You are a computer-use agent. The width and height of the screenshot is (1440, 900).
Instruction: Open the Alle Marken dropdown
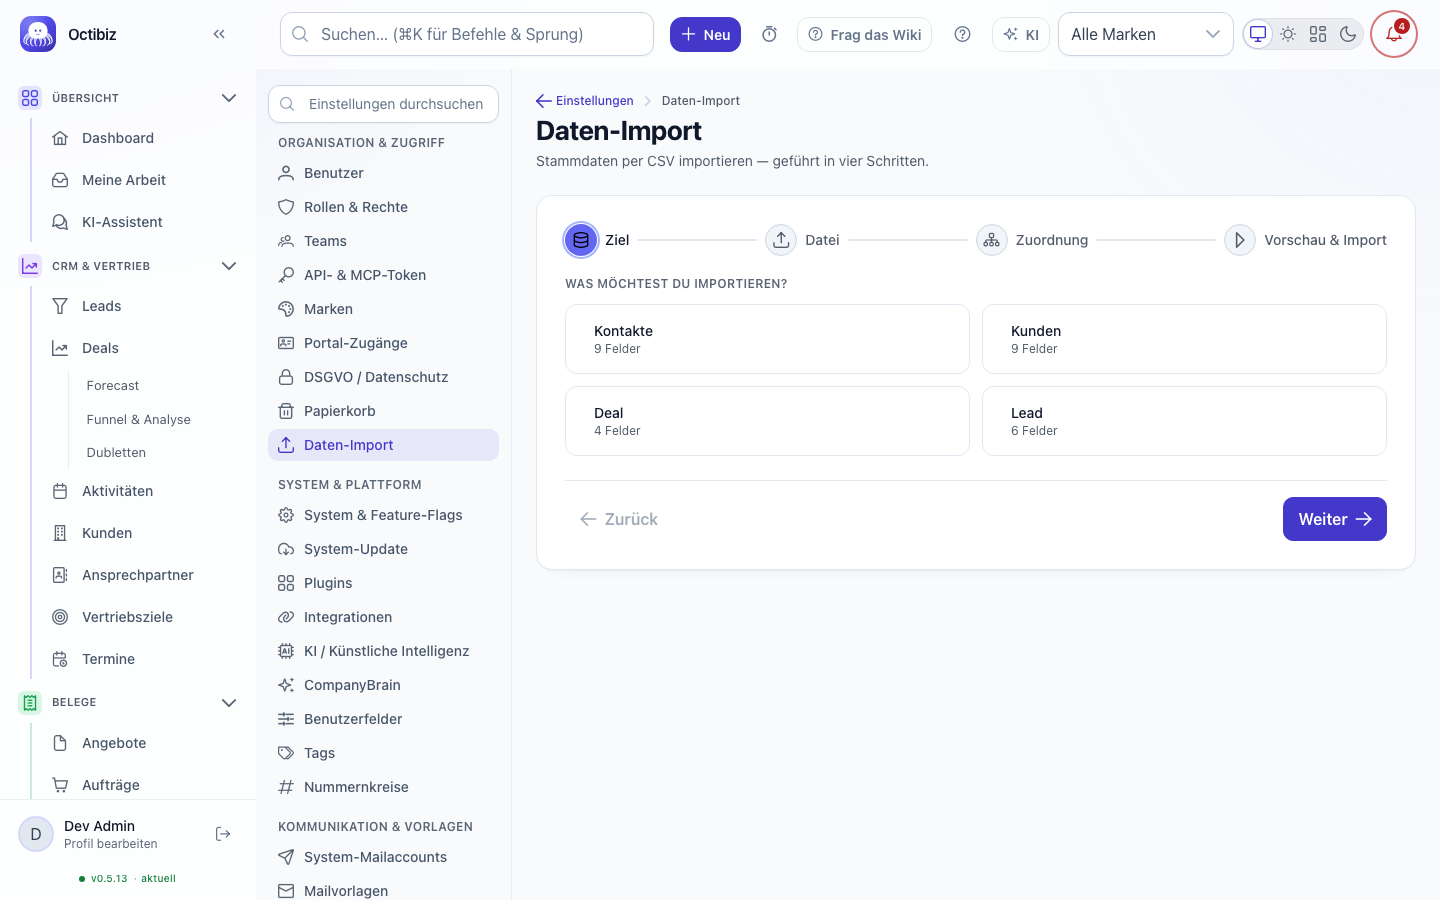click(x=1145, y=34)
